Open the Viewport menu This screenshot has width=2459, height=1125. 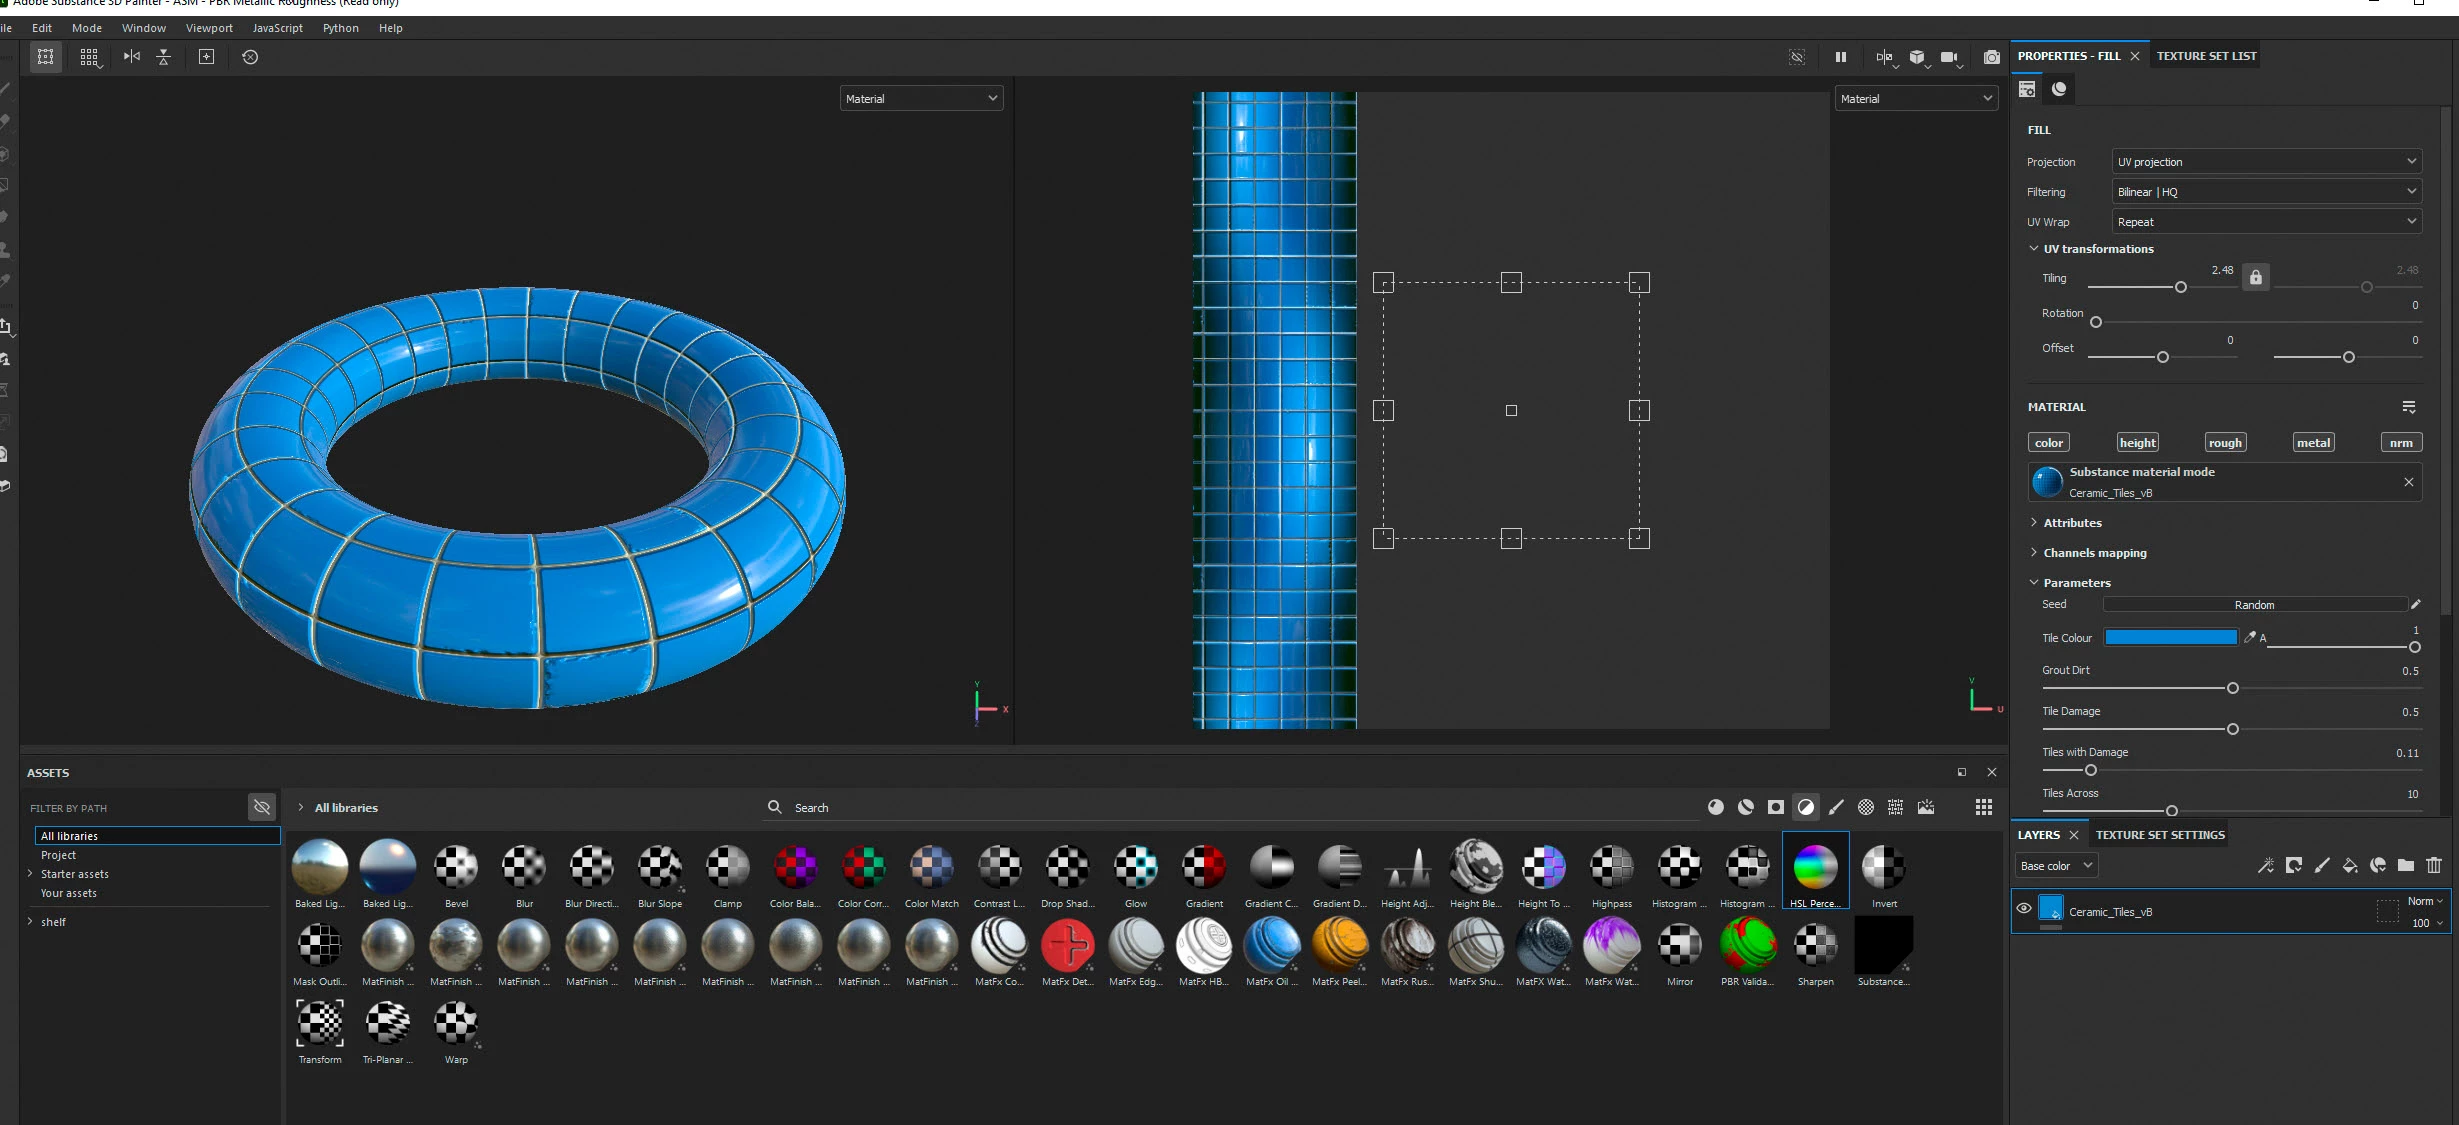click(x=209, y=28)
